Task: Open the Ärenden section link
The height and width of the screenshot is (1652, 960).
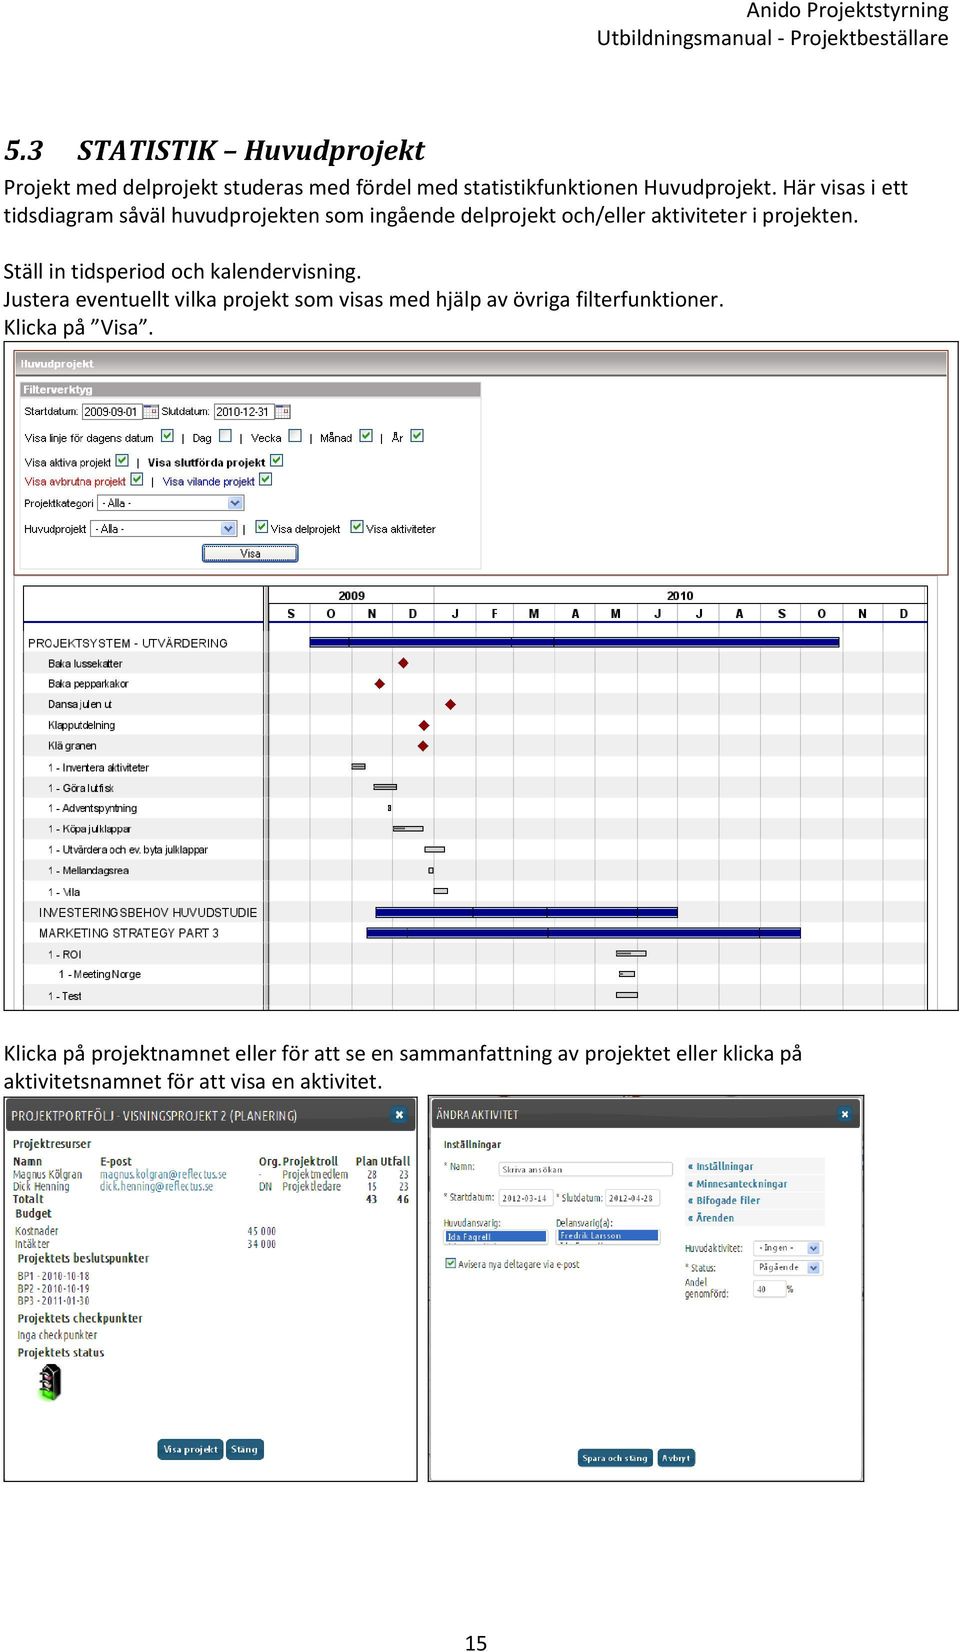Action: click(715, 1218)
